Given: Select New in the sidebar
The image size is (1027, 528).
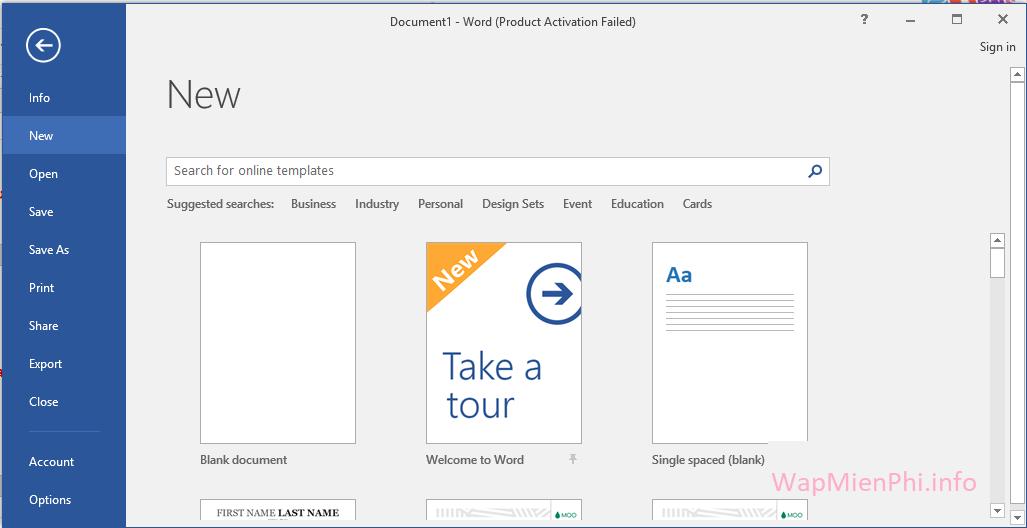Looking at the screenshot, I should [x=63, y=136].
